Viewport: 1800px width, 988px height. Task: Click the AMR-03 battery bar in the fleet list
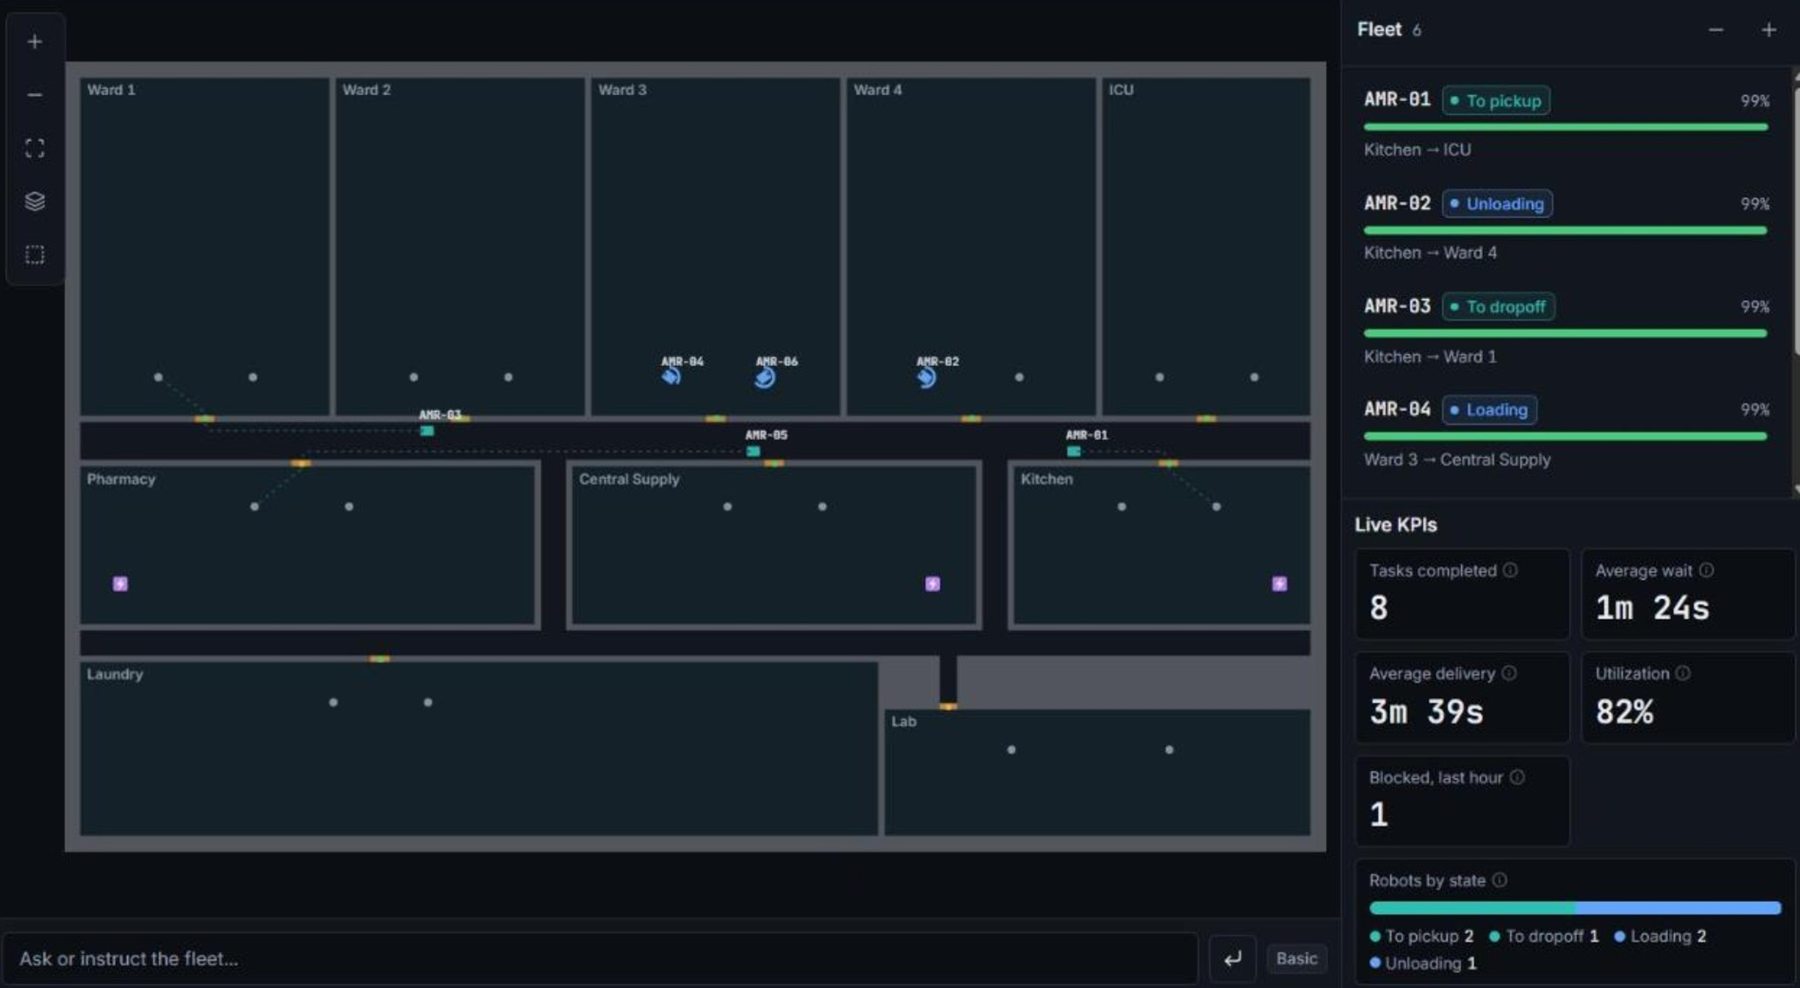1565,333
